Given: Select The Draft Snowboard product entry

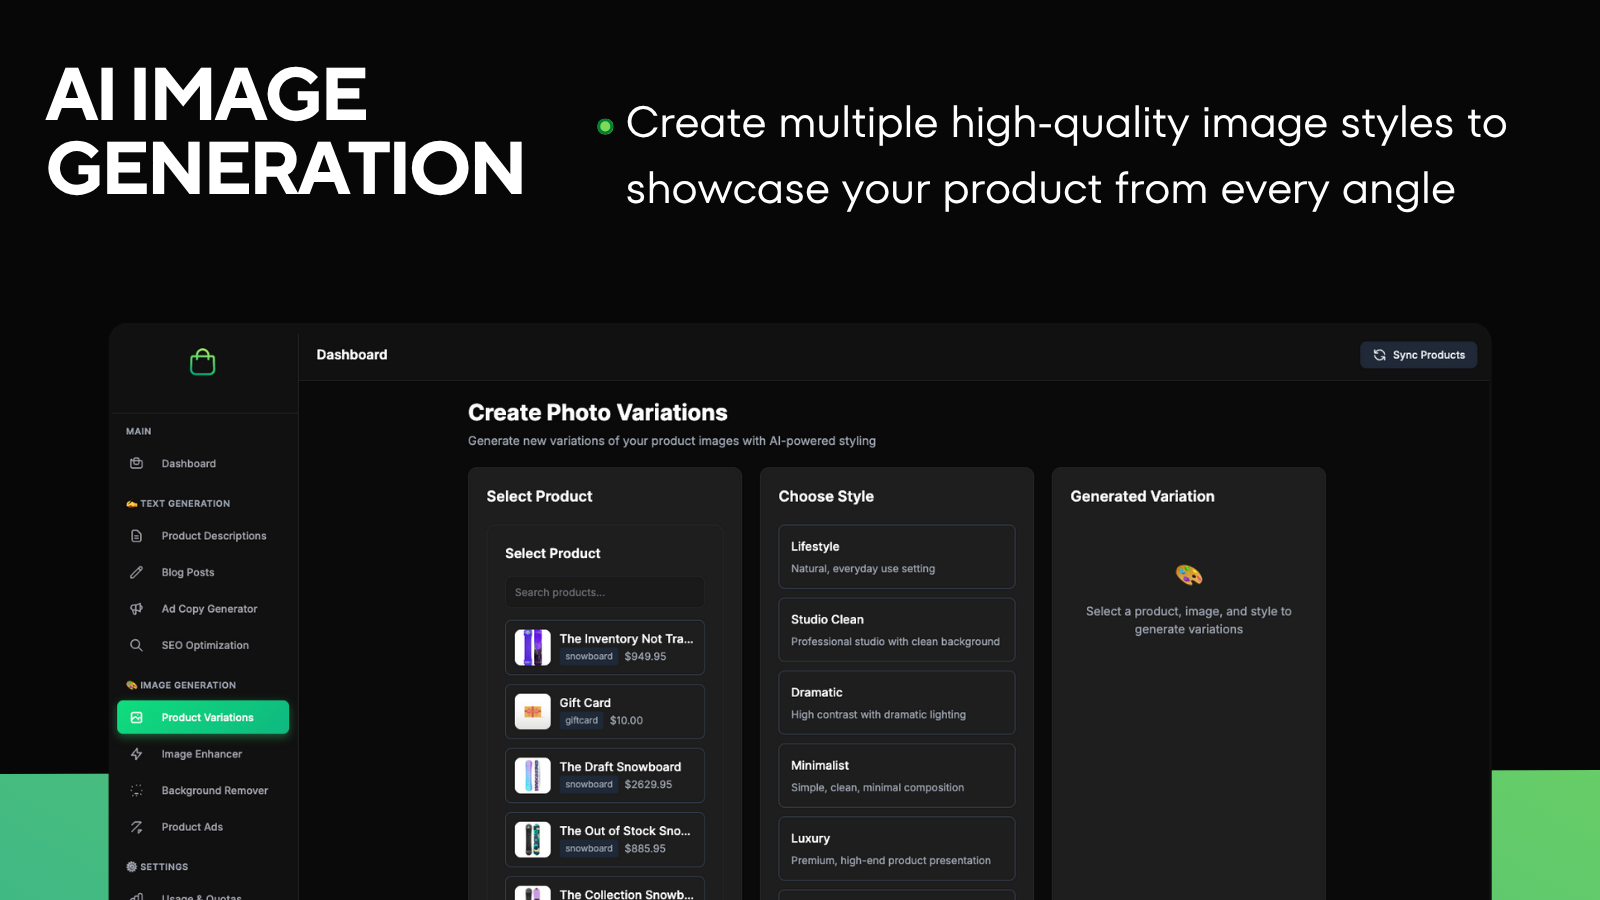Looking at the screenshot, I should pyautogui.click(x=605, y=775).
